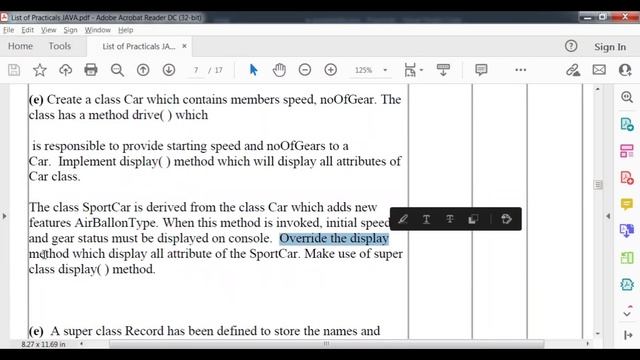Click the upload to cloud icon
The image size is (640, 360).
tap(65, 70)
